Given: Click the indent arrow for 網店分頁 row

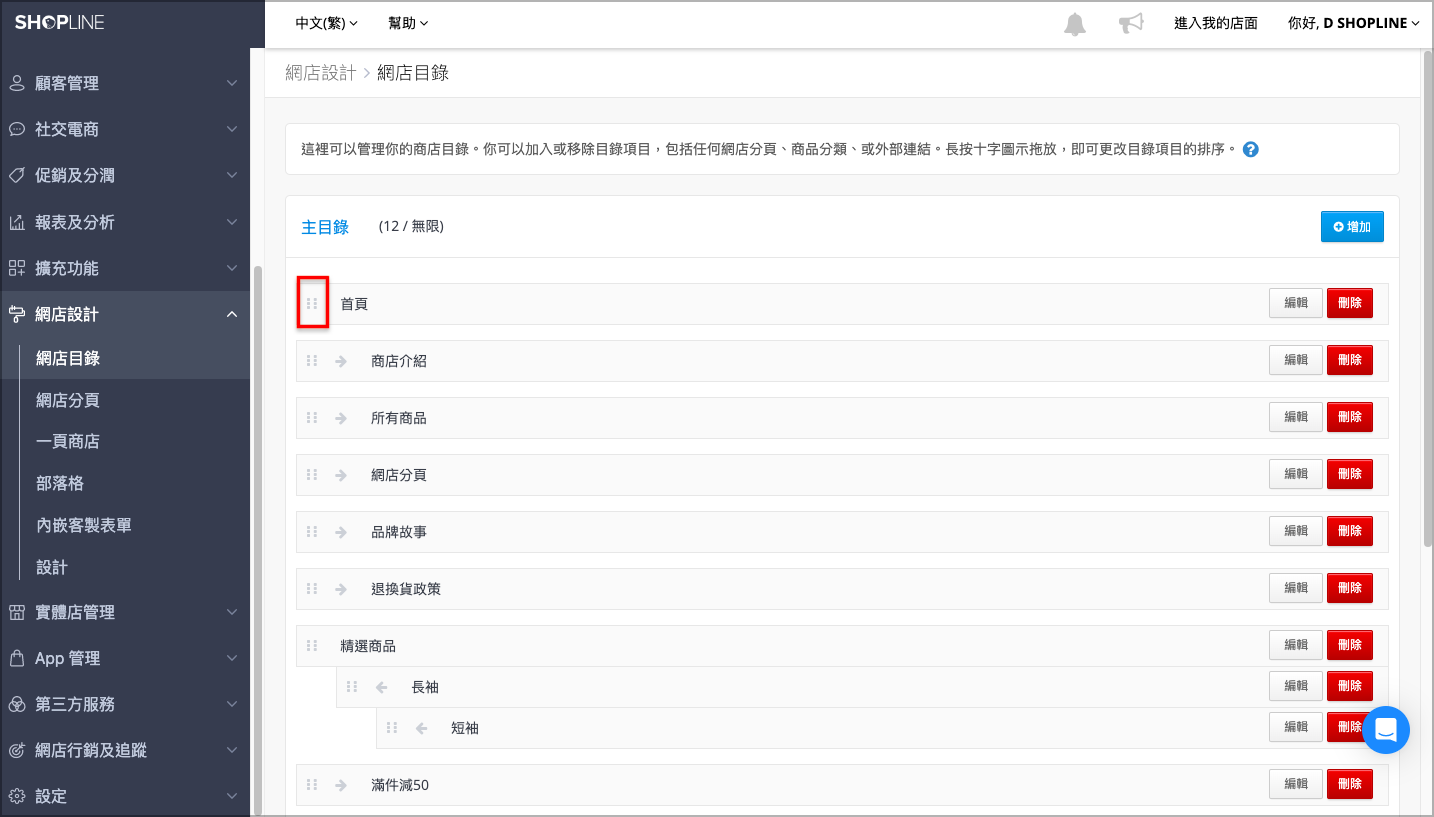Looking at the screenshot, I should coord(341,475).
